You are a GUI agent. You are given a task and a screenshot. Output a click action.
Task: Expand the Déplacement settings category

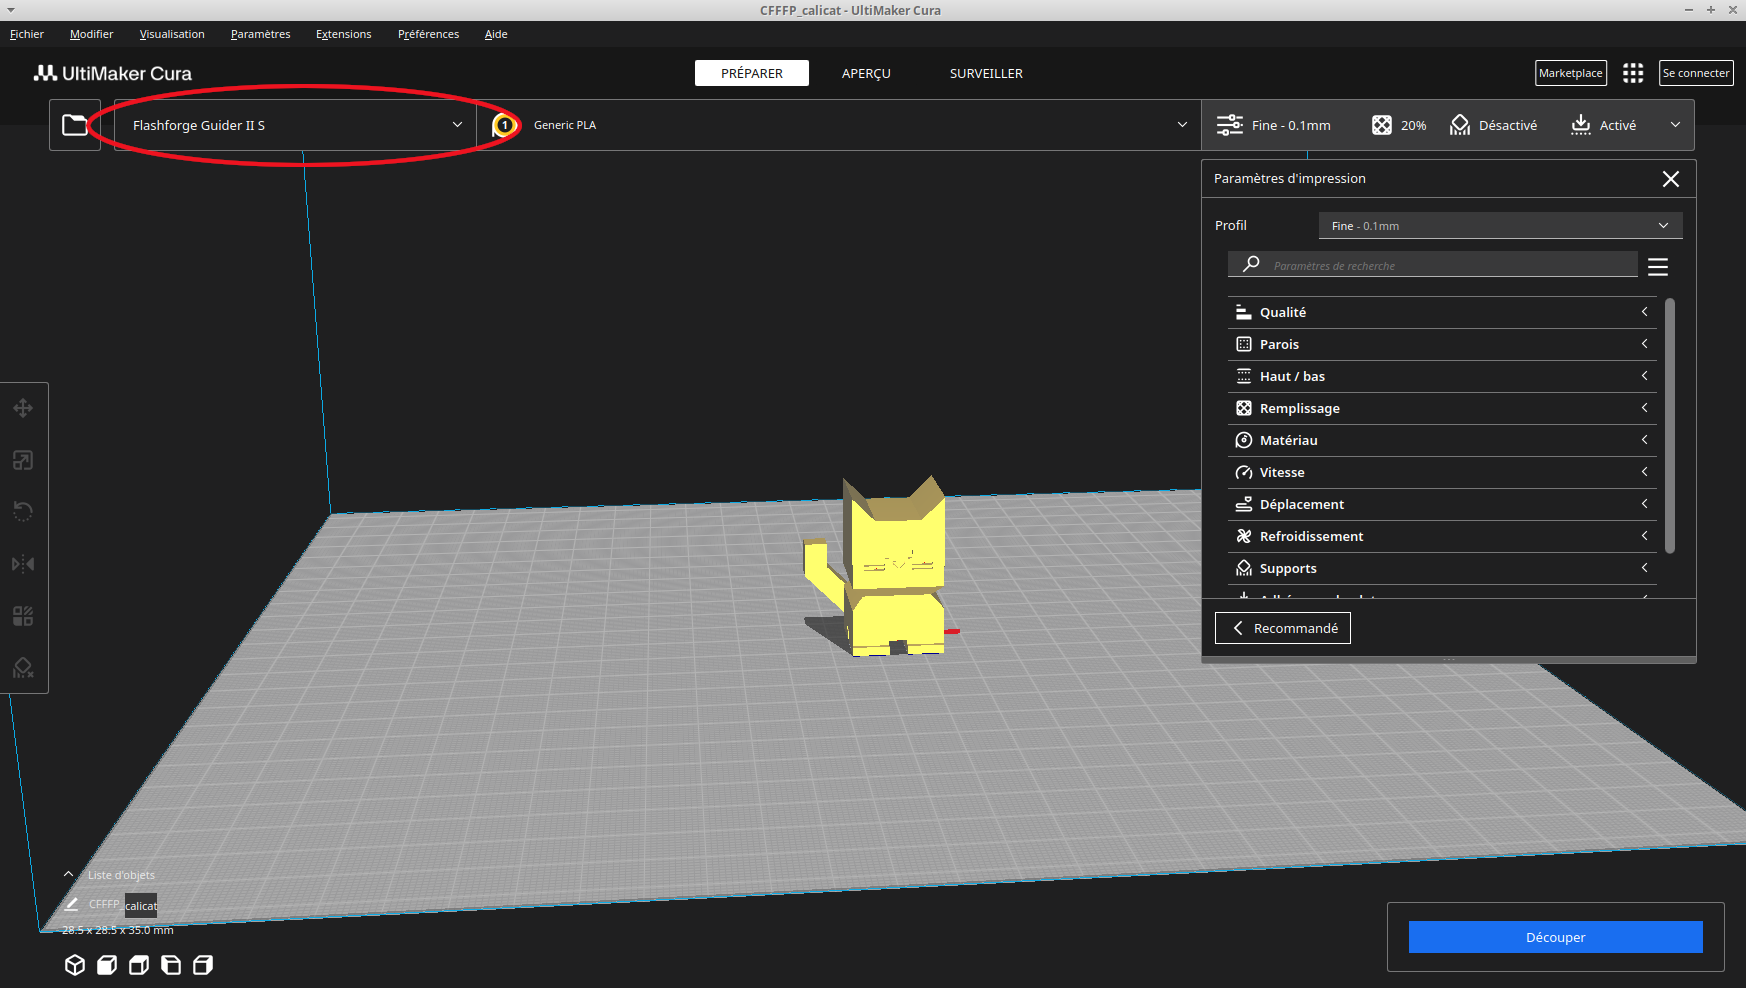tap(1442, 505)
